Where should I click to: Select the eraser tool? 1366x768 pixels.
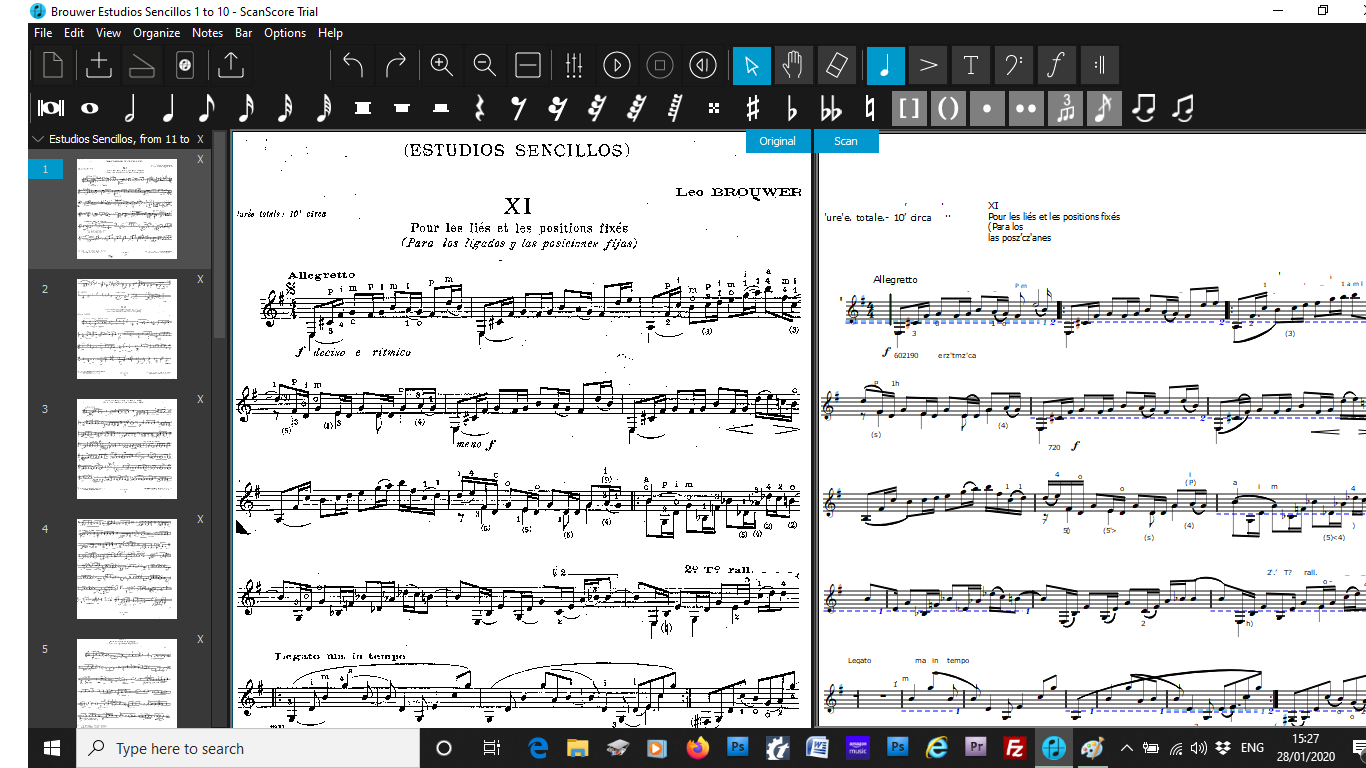(x=836, y=66)
